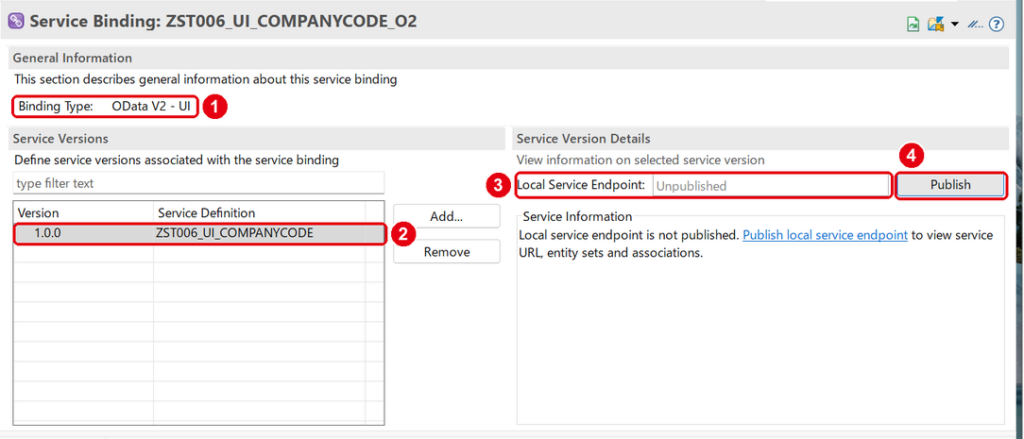
Task: Click the folder-with-key icon in header toolbar
Action: click(936, 25)
